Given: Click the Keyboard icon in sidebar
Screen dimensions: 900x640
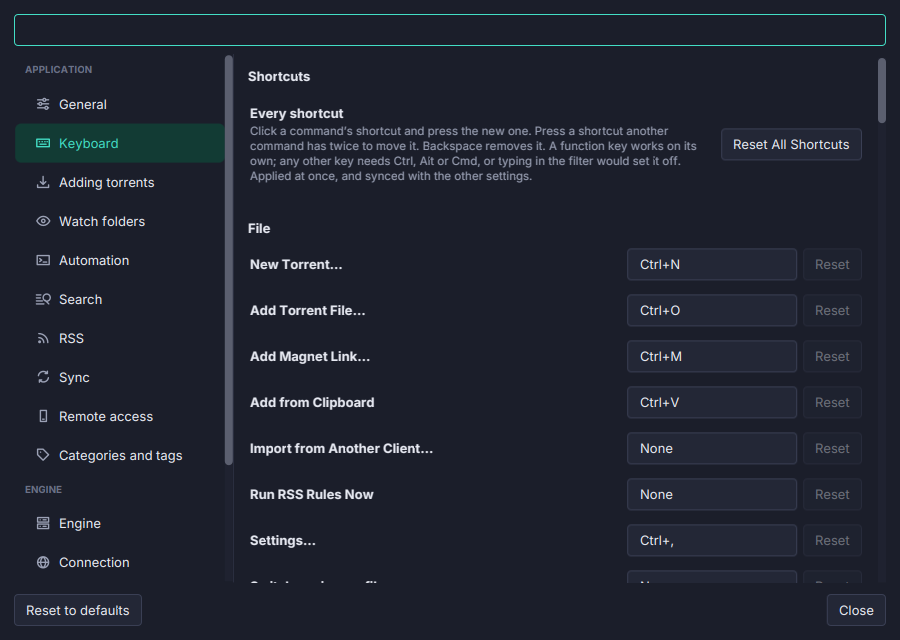Looking at the screenshot, I should click(43, 143).
